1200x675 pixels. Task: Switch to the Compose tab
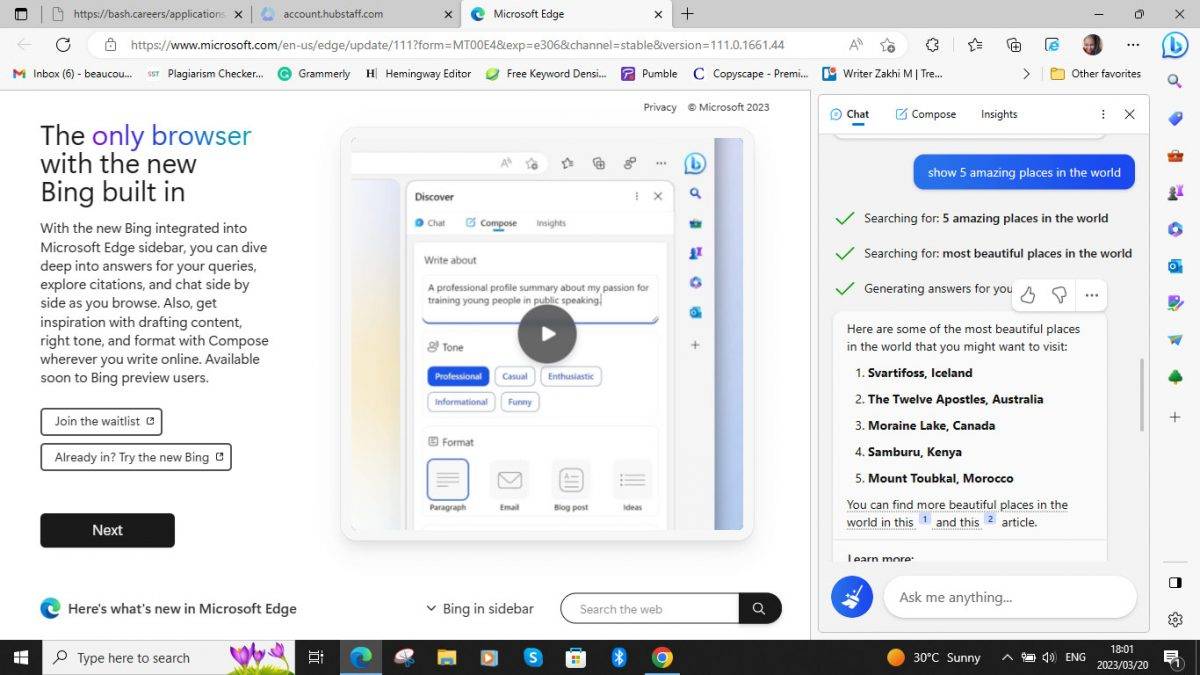(x=925, y=114)
